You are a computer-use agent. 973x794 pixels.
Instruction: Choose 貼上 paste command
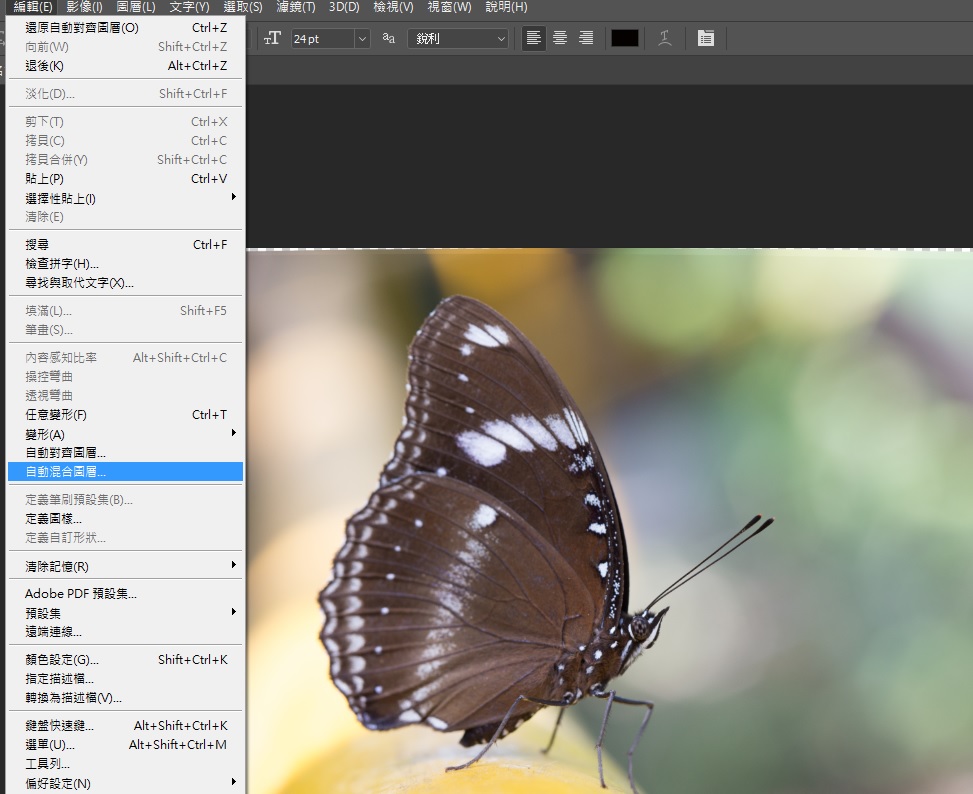click(125, 179)
